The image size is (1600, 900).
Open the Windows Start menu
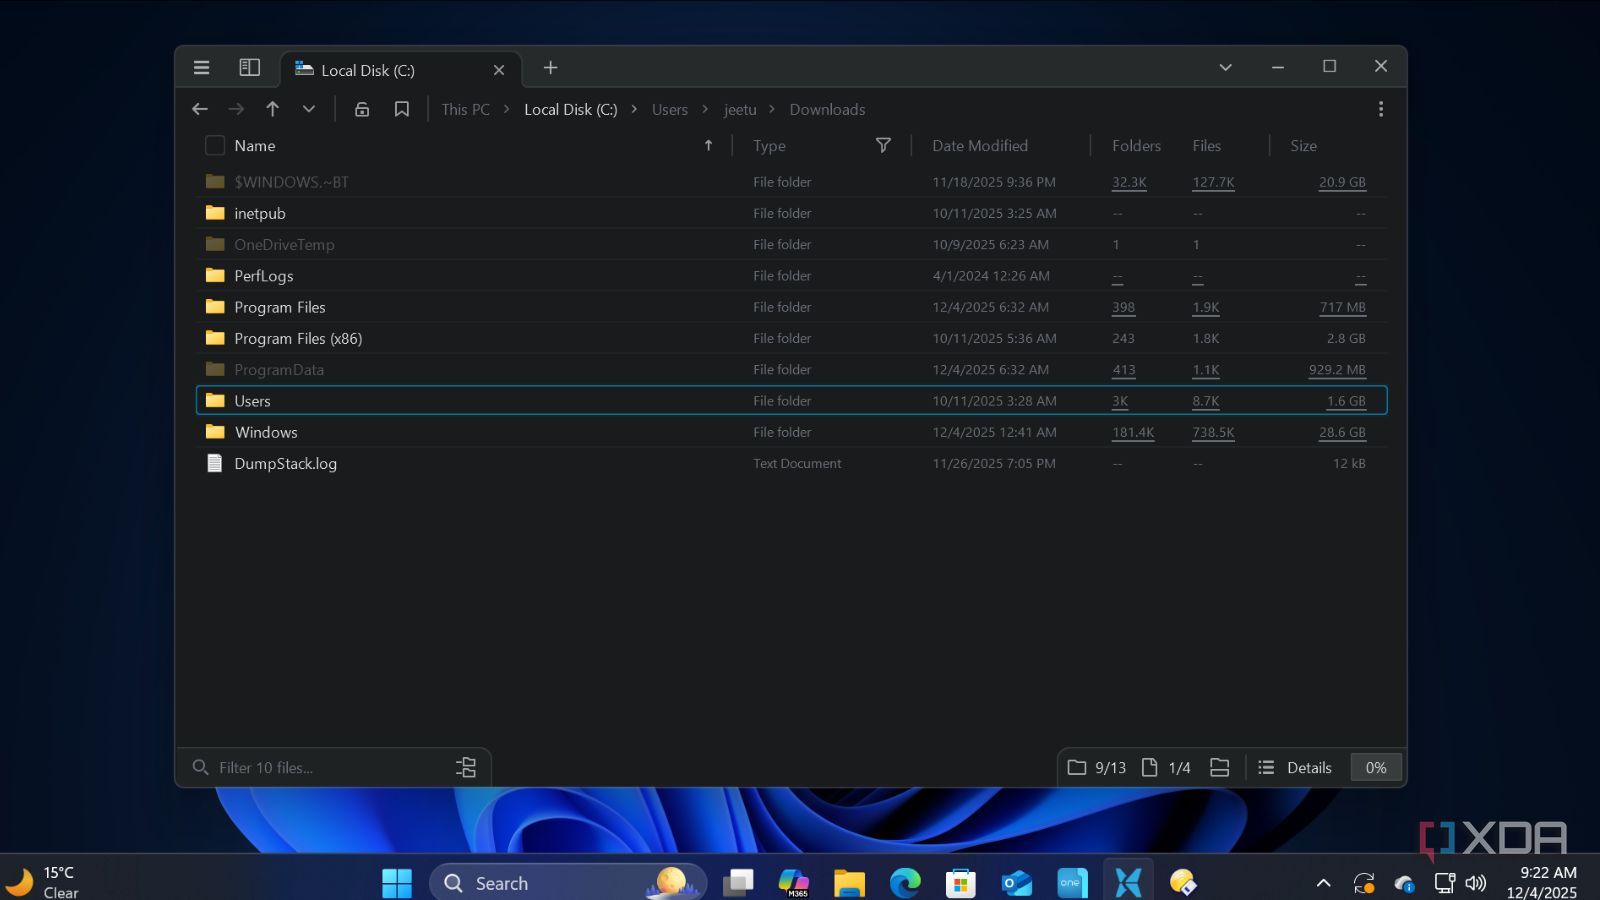pos(397,883)
